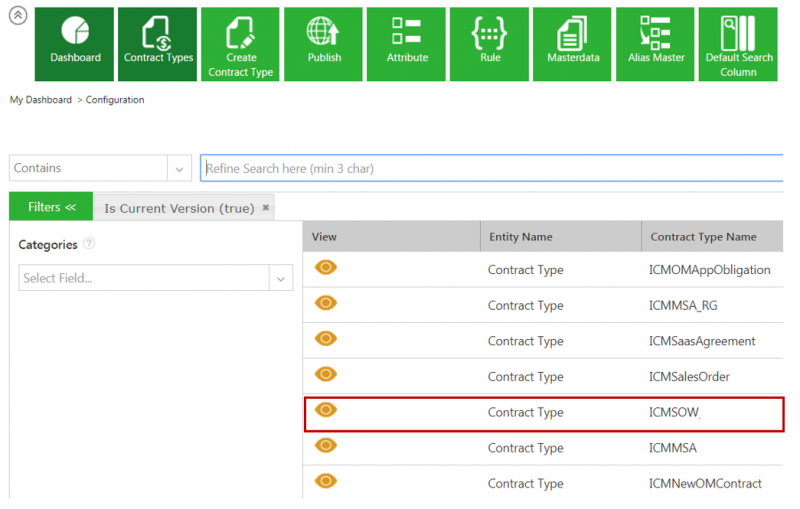Click the Refine Search input field
This screenshot has height=509, width=800.
point(490,168)
